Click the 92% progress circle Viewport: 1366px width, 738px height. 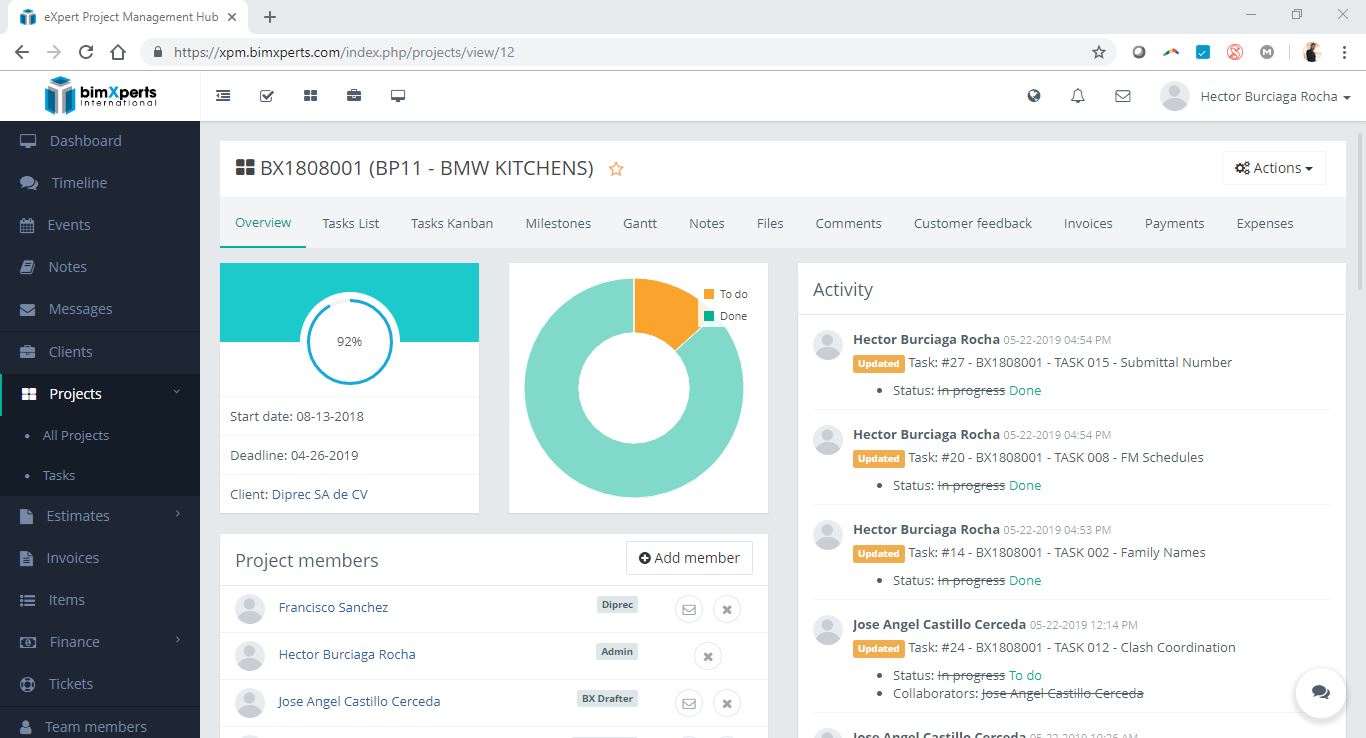coord(349,341)
